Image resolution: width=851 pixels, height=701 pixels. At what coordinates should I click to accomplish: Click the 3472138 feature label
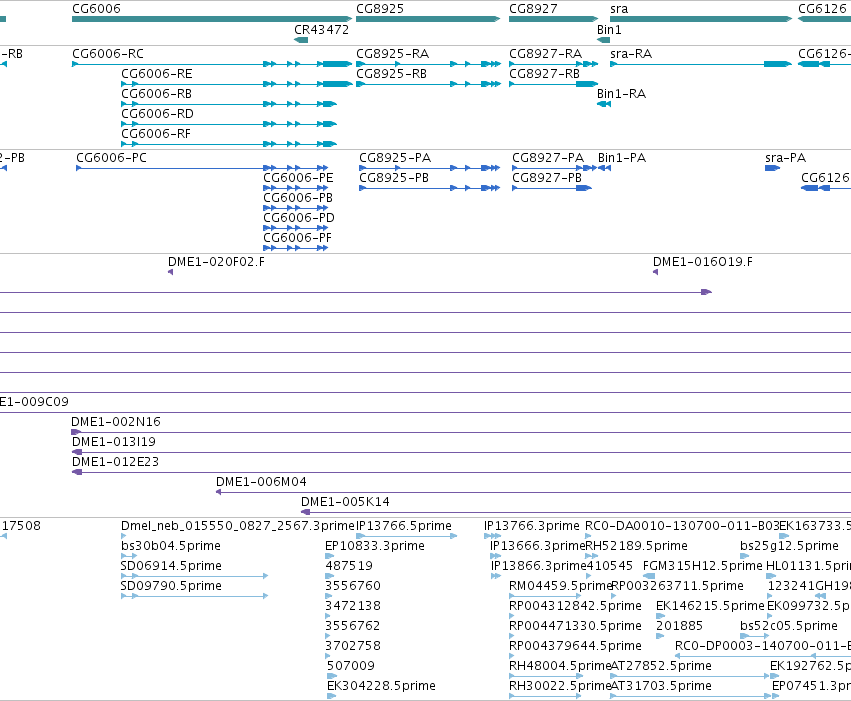click(x=353, y=607)
